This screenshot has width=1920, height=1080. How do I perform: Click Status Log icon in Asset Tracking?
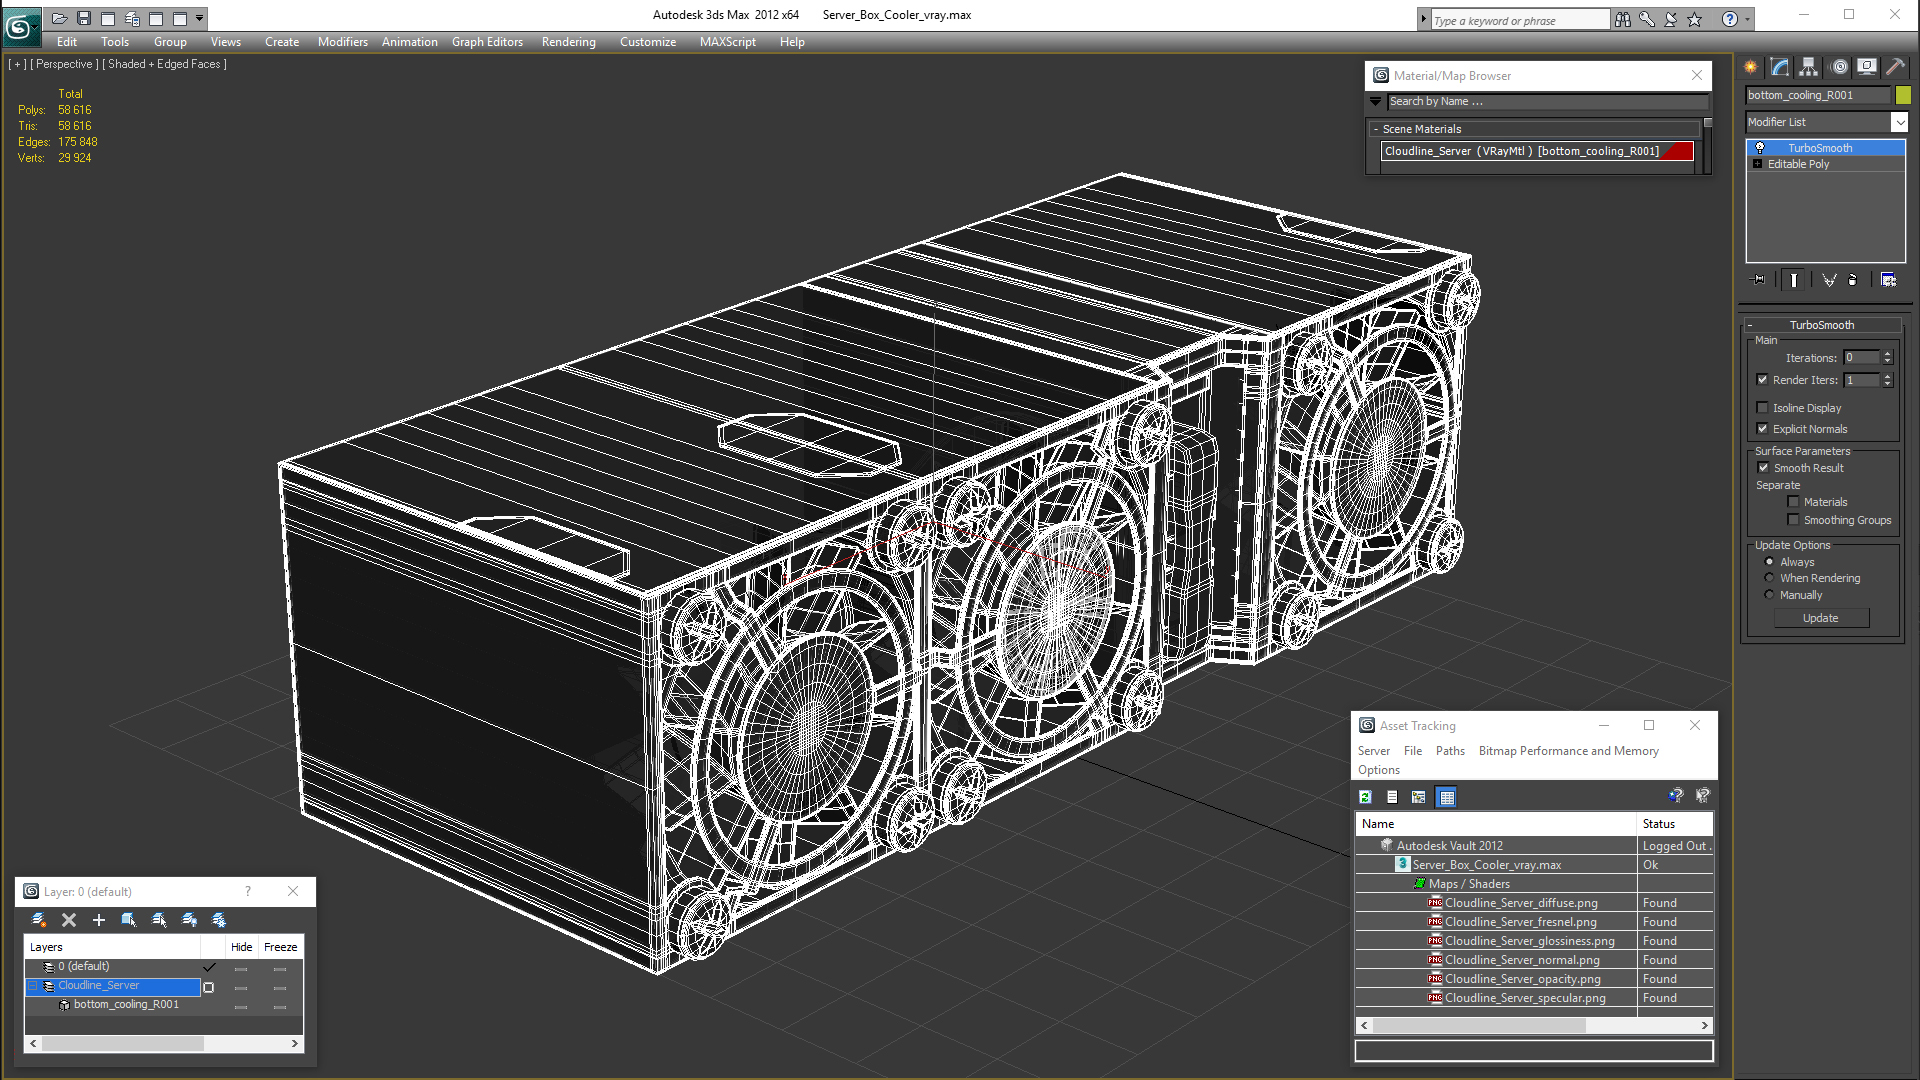click(x=1392, y=797)
